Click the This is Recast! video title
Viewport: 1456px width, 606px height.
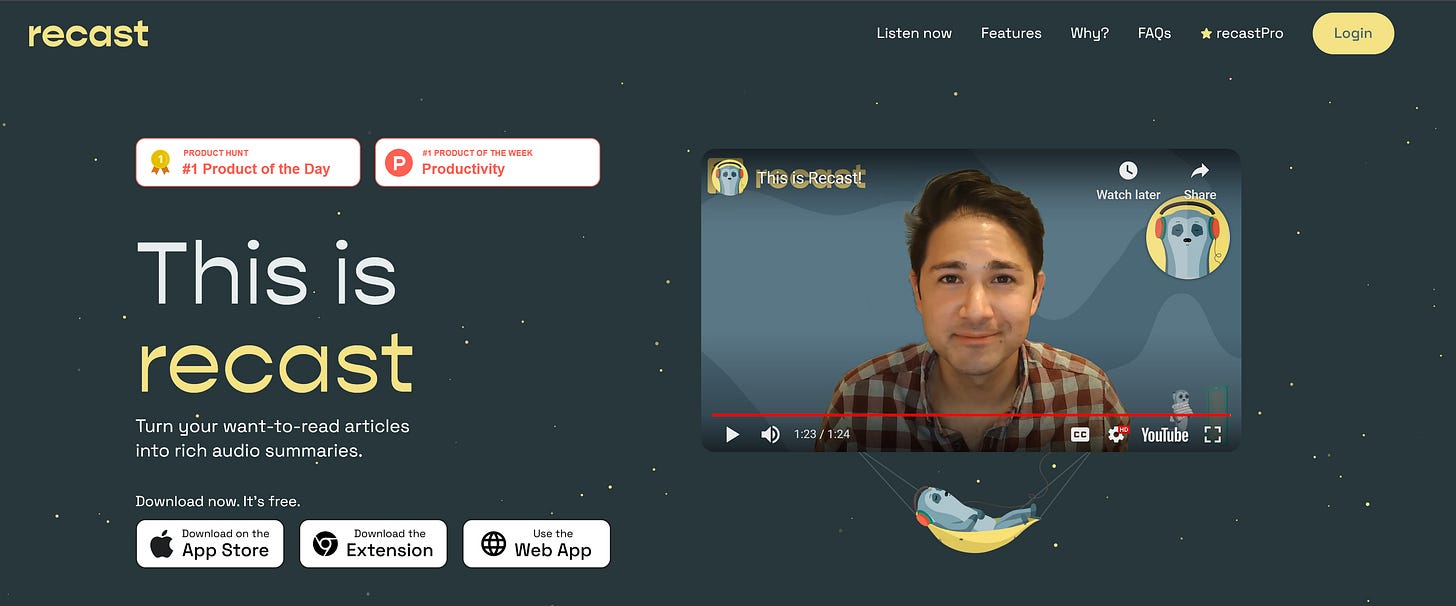[809, 178]
